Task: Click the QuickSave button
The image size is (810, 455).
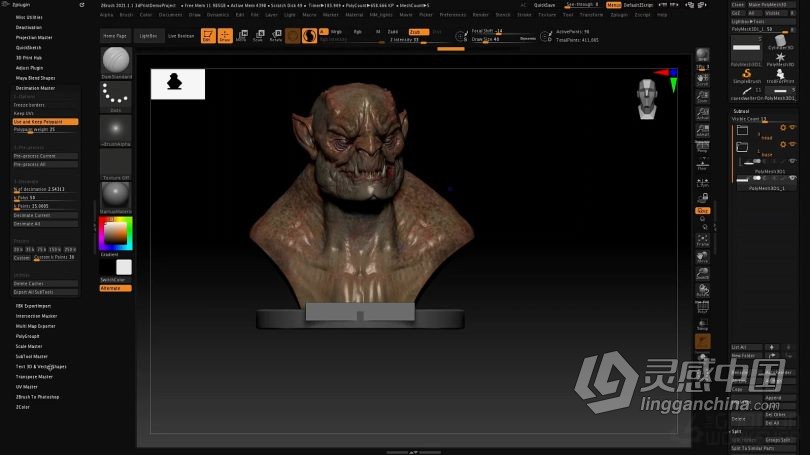Action: [x=544, y=5]
